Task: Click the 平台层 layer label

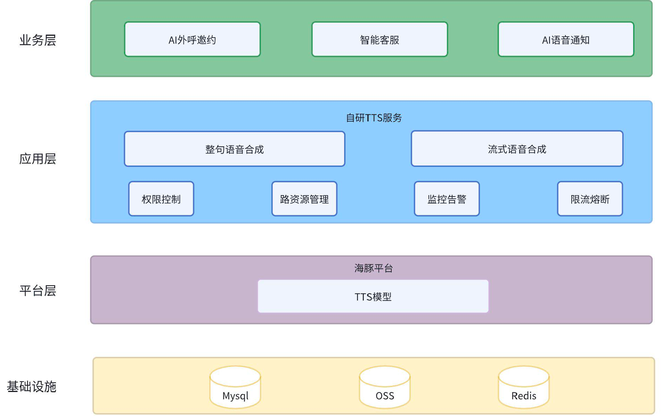Action: tap(37, 290)
